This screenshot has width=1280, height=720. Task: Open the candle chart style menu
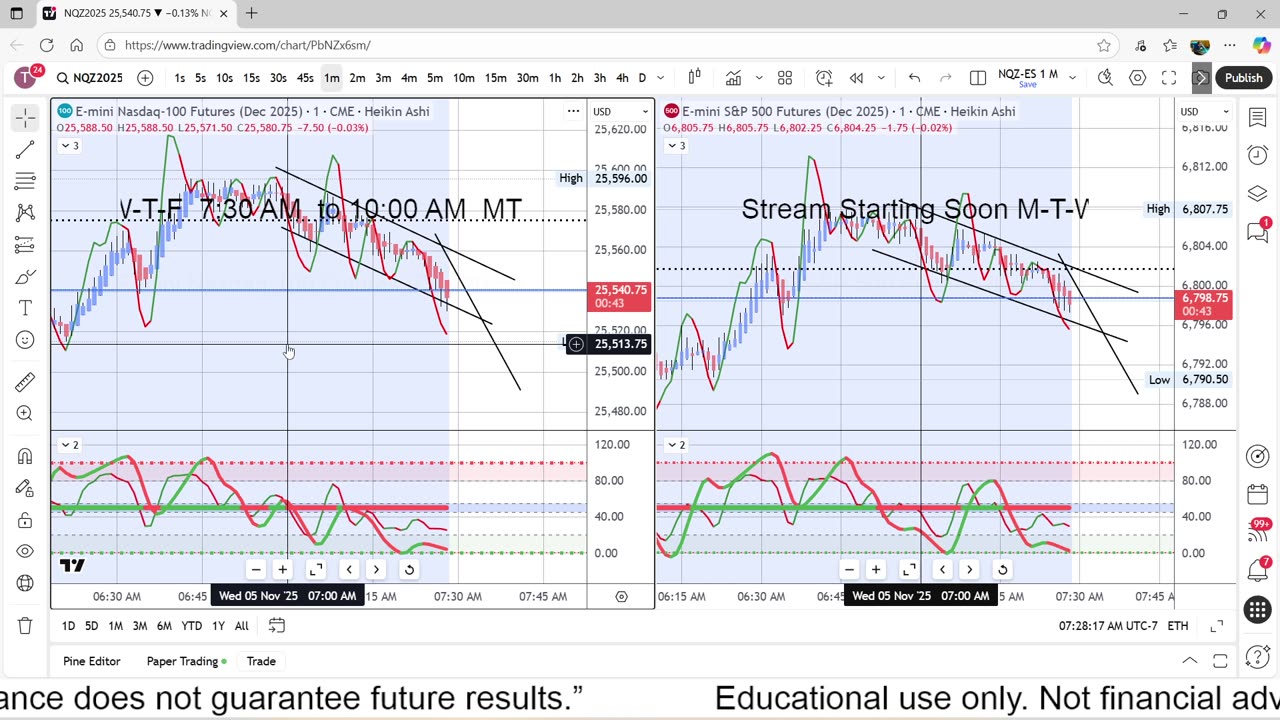point(694,78)
